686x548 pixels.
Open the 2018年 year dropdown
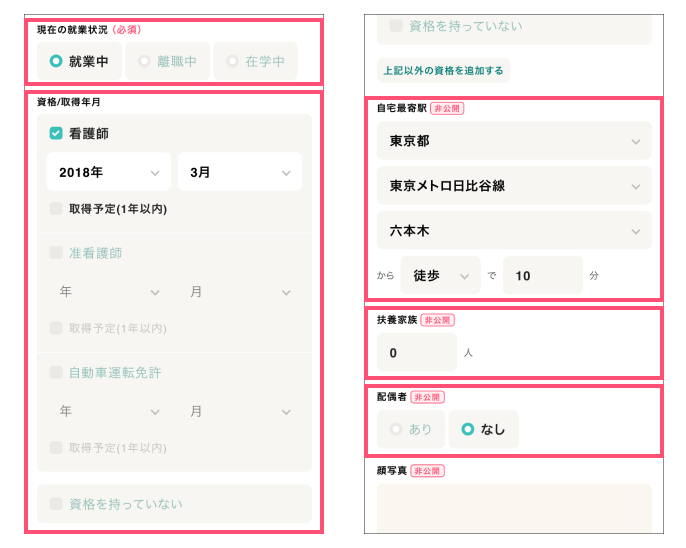(x=108, y=172)
